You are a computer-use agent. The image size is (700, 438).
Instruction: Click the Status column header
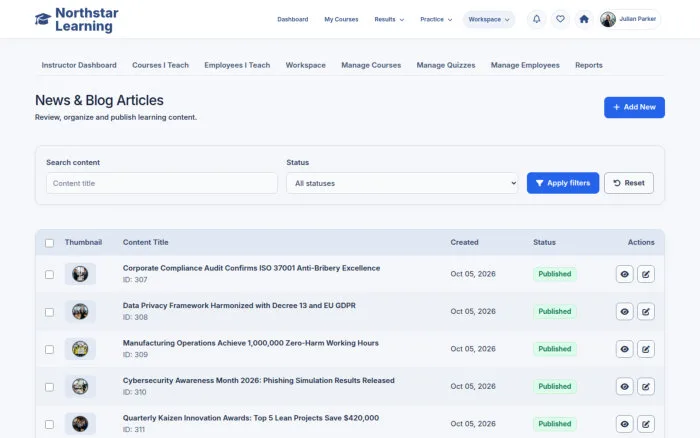pyautogui.click(x=544, y=242)
